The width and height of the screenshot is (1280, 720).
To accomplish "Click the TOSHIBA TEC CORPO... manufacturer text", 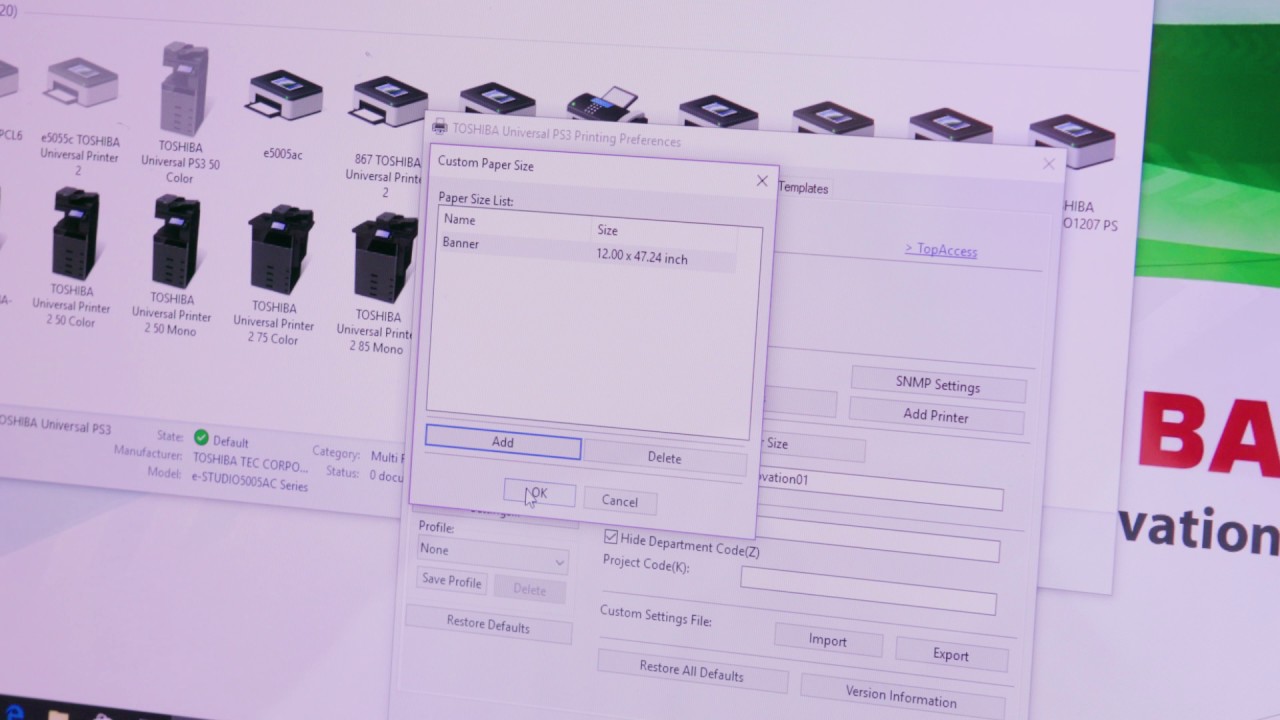I will tap(250, 462).
